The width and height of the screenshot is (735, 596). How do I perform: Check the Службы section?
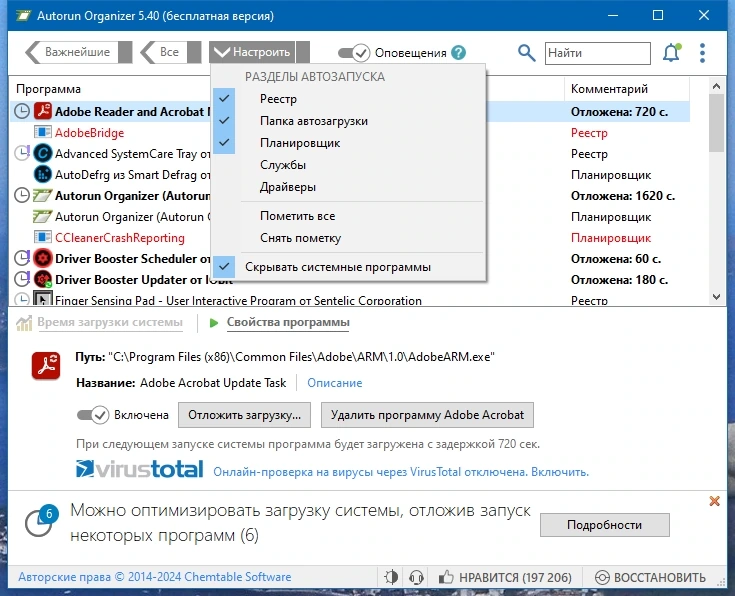(349, 165)
